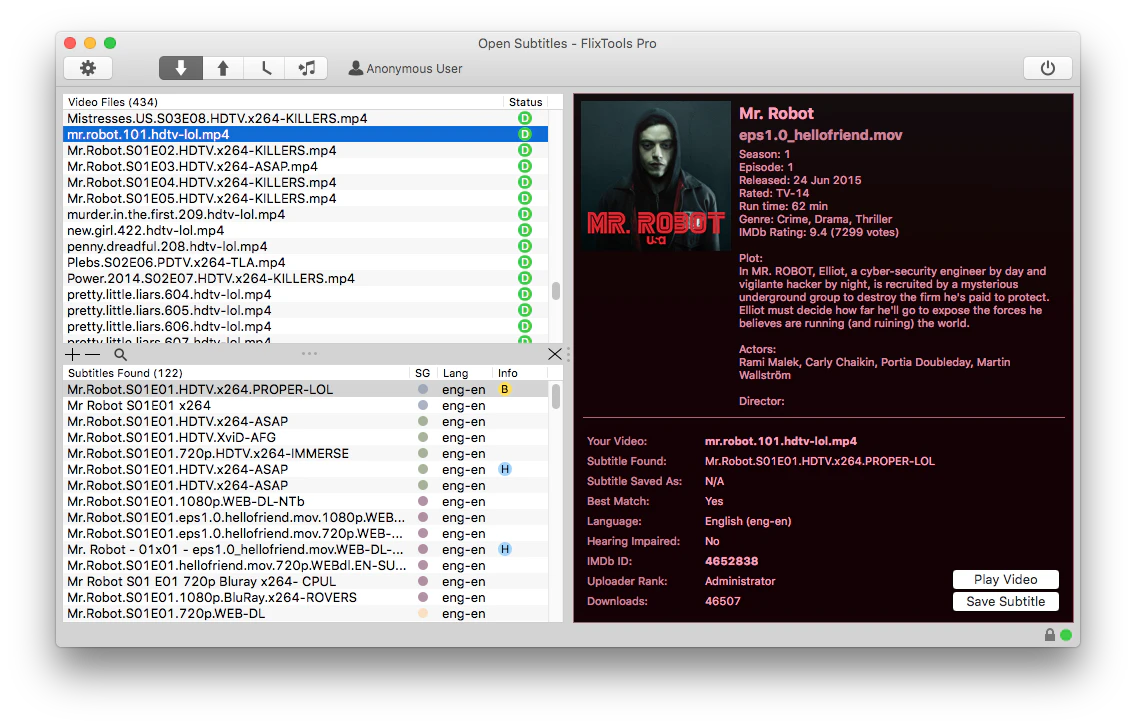This screenshot has width=1136, height=727.
Task: Select the Download subtitles toolbar icon
Action: click(x=180, y=68)
